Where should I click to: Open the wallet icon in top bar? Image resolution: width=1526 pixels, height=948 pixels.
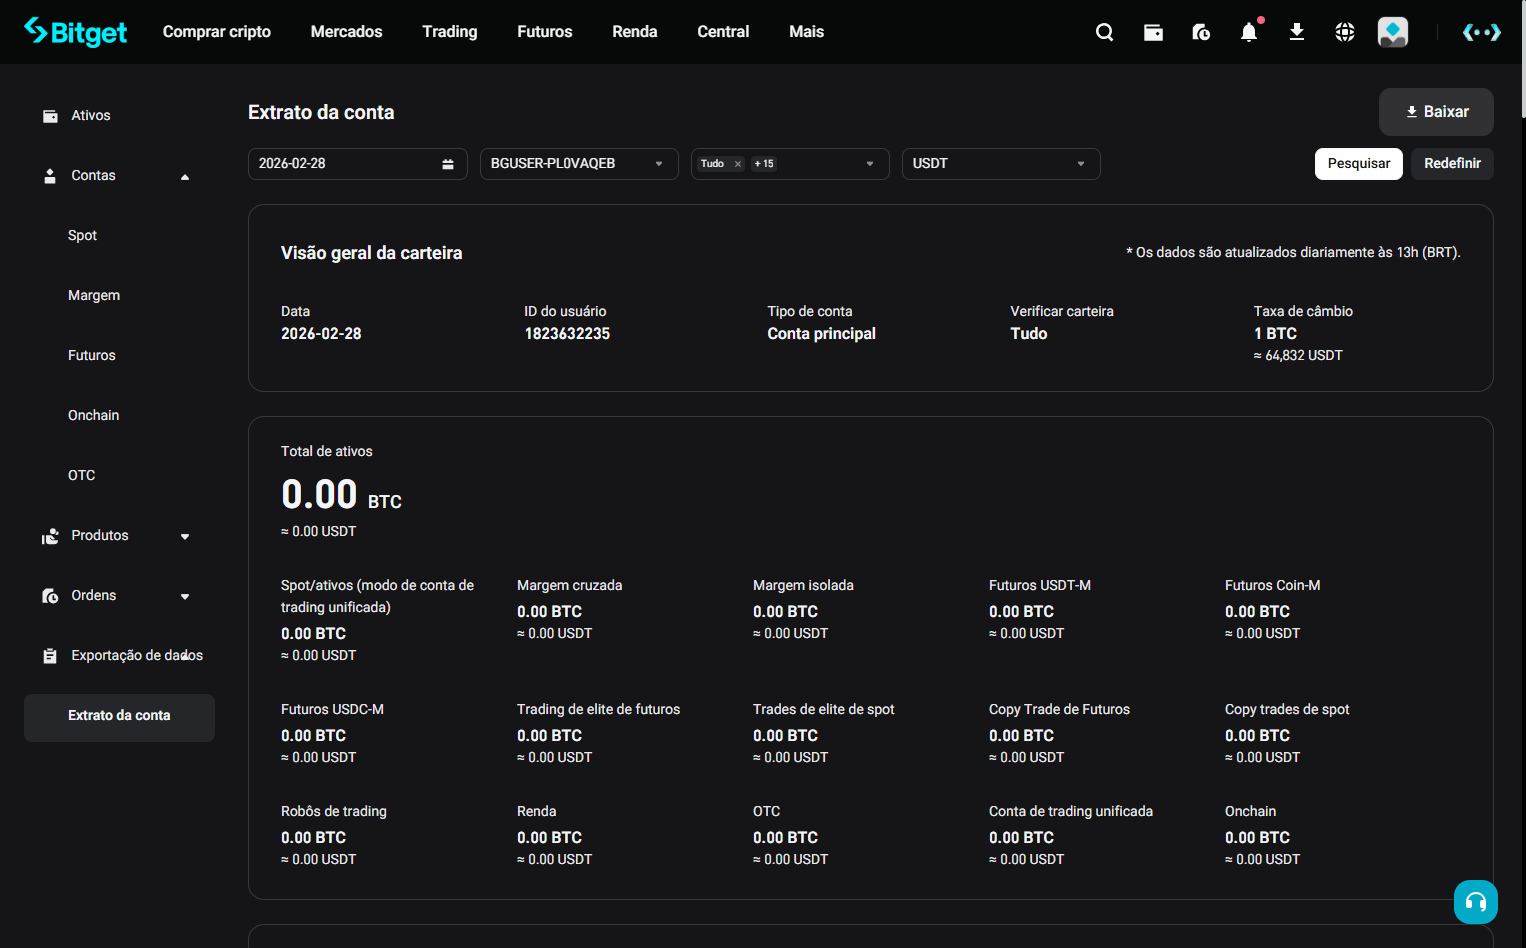(x=1153, y=32)
